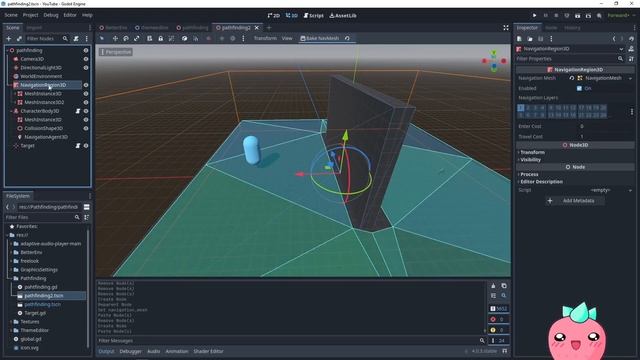Open the Forward+ renderer dropdown

tap(620, 16)
